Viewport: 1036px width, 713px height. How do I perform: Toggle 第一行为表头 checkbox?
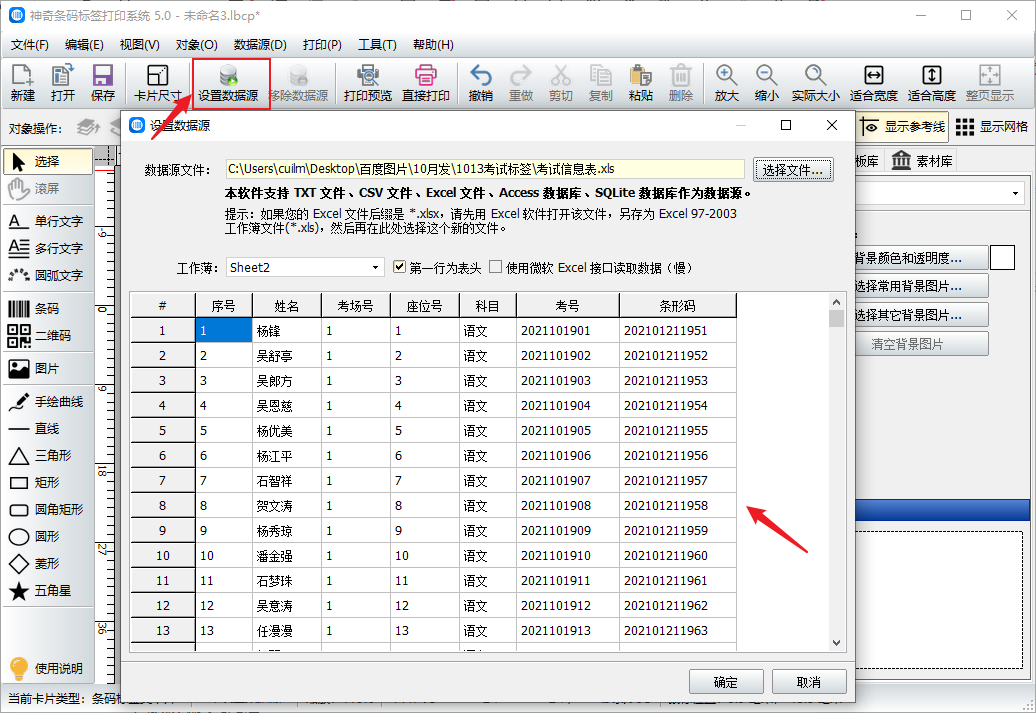(399, 267)
